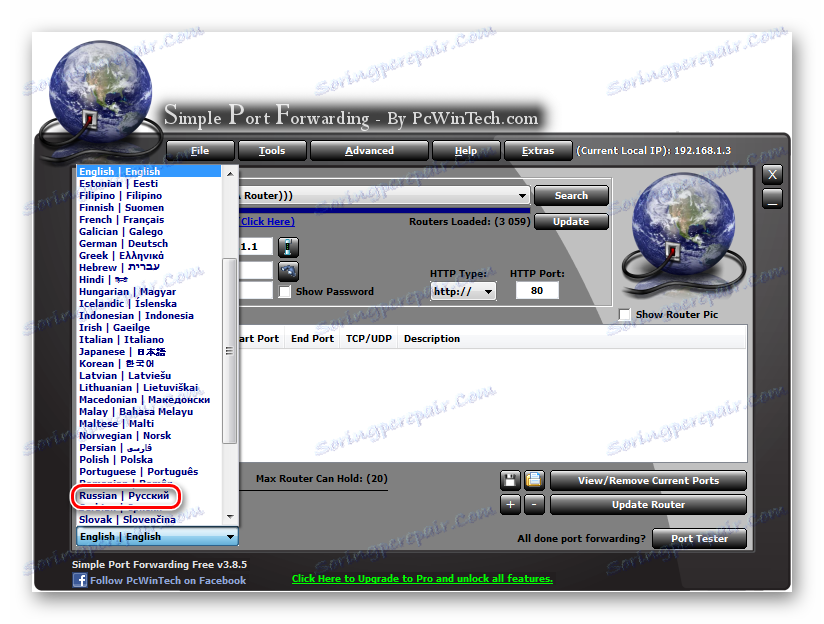Select Hebrew language entry
Screen dimensions: 824x624
point(149,268)
